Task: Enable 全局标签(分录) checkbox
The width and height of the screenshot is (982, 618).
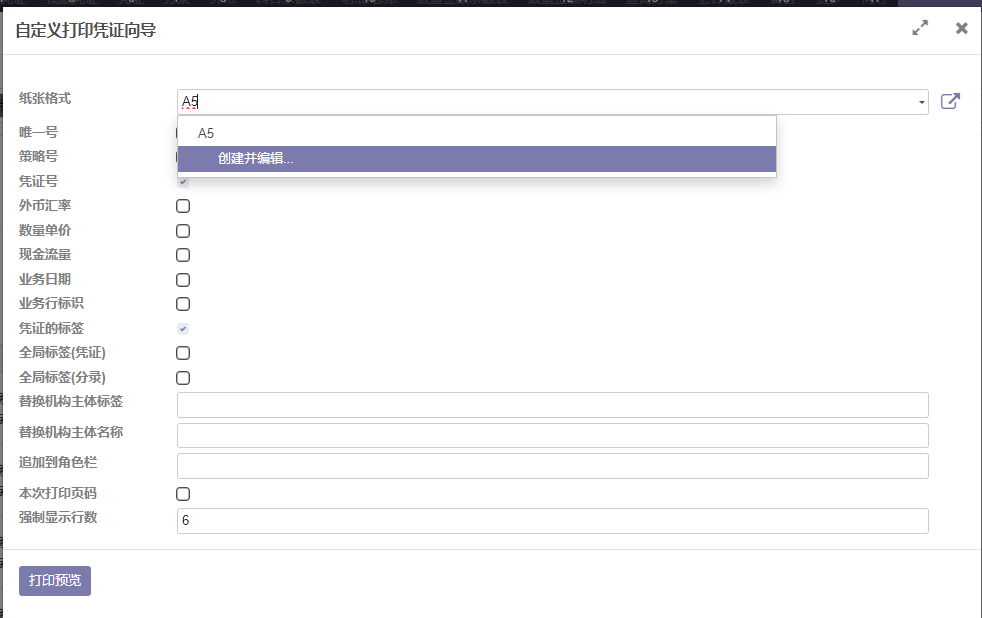Action: (x=183, y=378)
